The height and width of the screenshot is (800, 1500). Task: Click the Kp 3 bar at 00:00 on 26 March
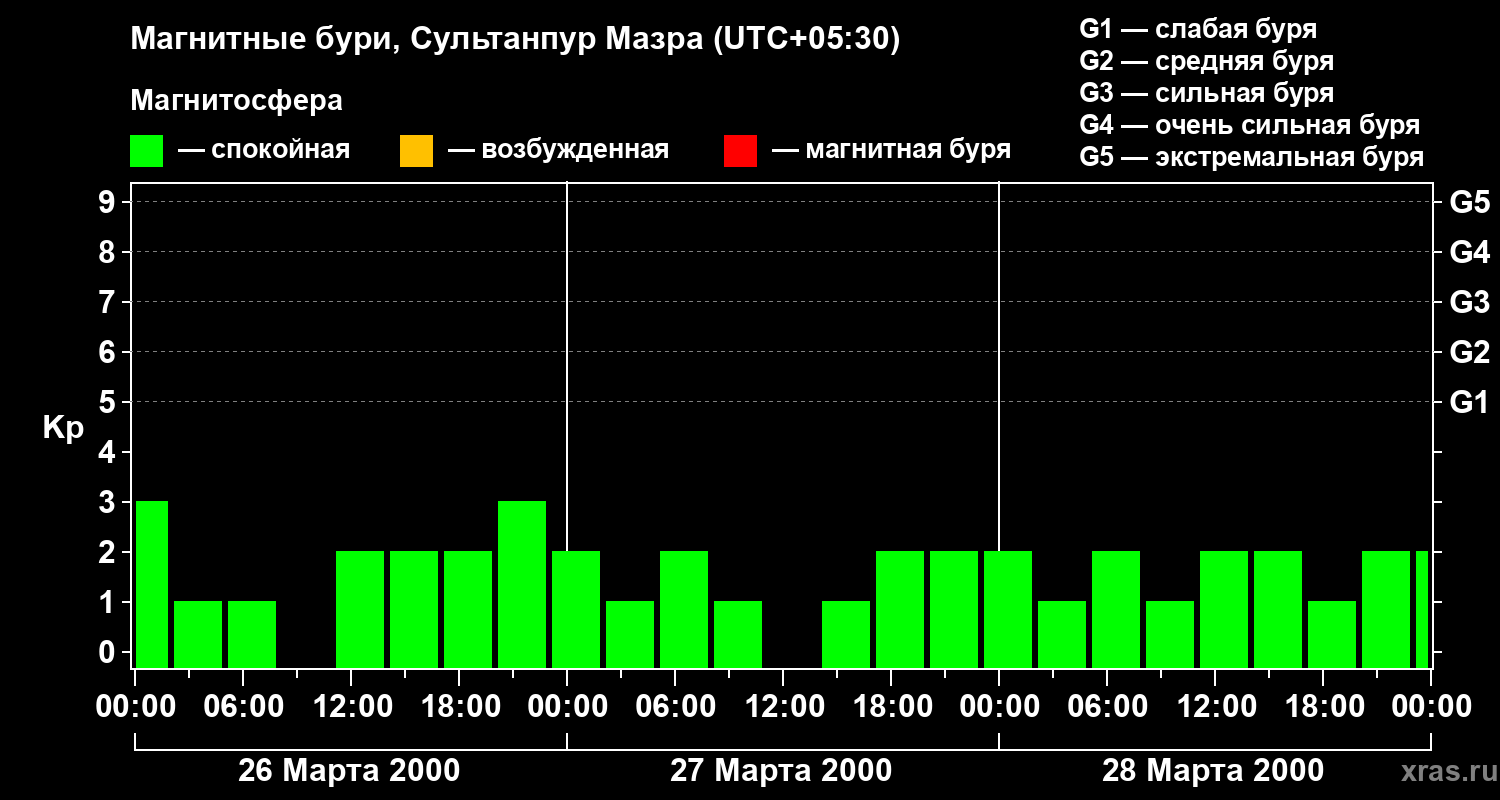pyautogui.click(x=152, y=584)
